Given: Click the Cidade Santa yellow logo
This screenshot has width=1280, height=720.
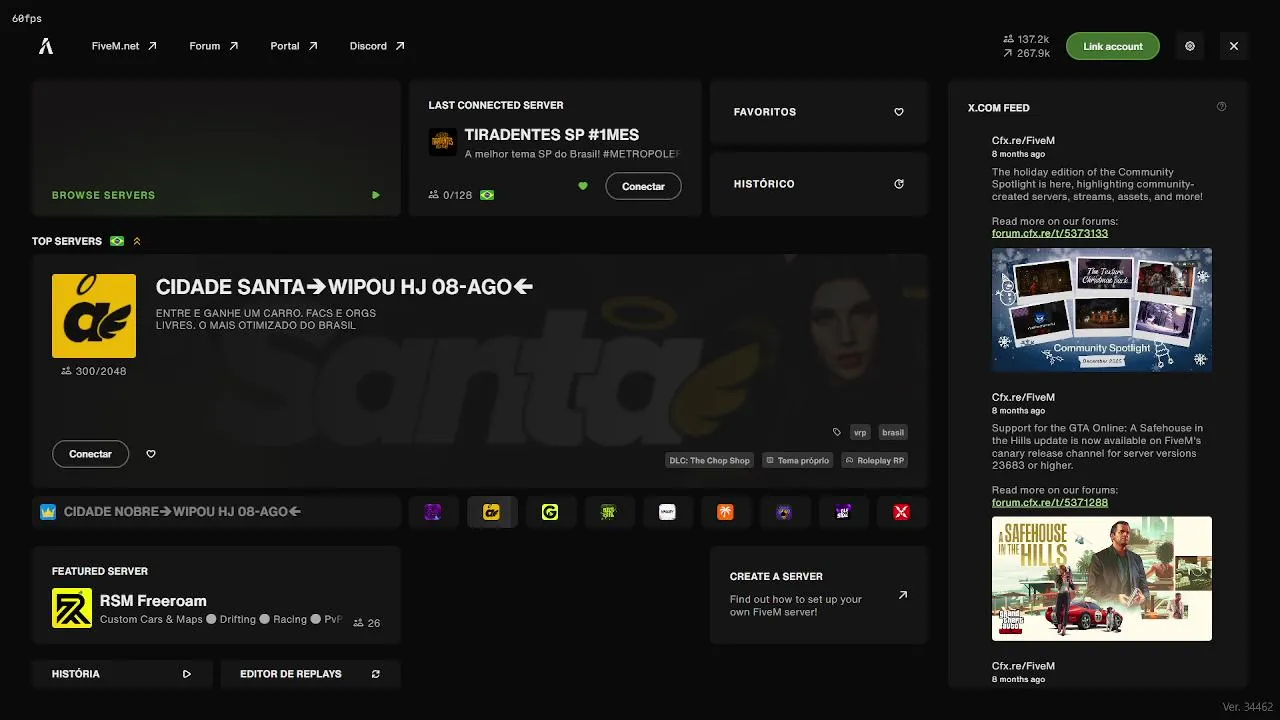Looking at the screenshot, I should (94, 316).
